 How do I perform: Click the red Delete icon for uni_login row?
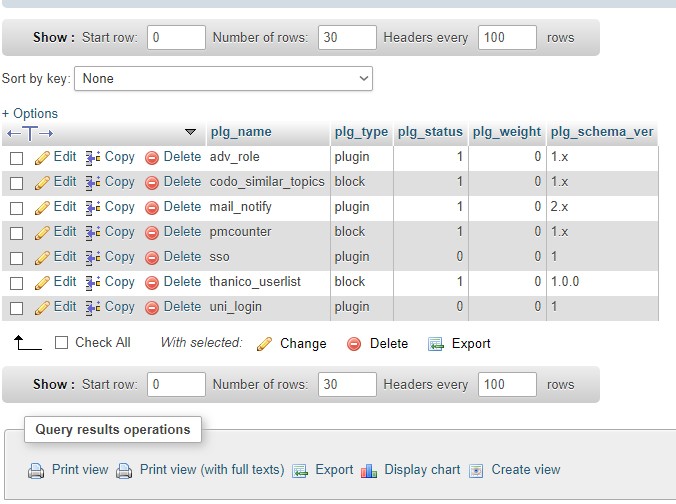(x=152, y=308)
